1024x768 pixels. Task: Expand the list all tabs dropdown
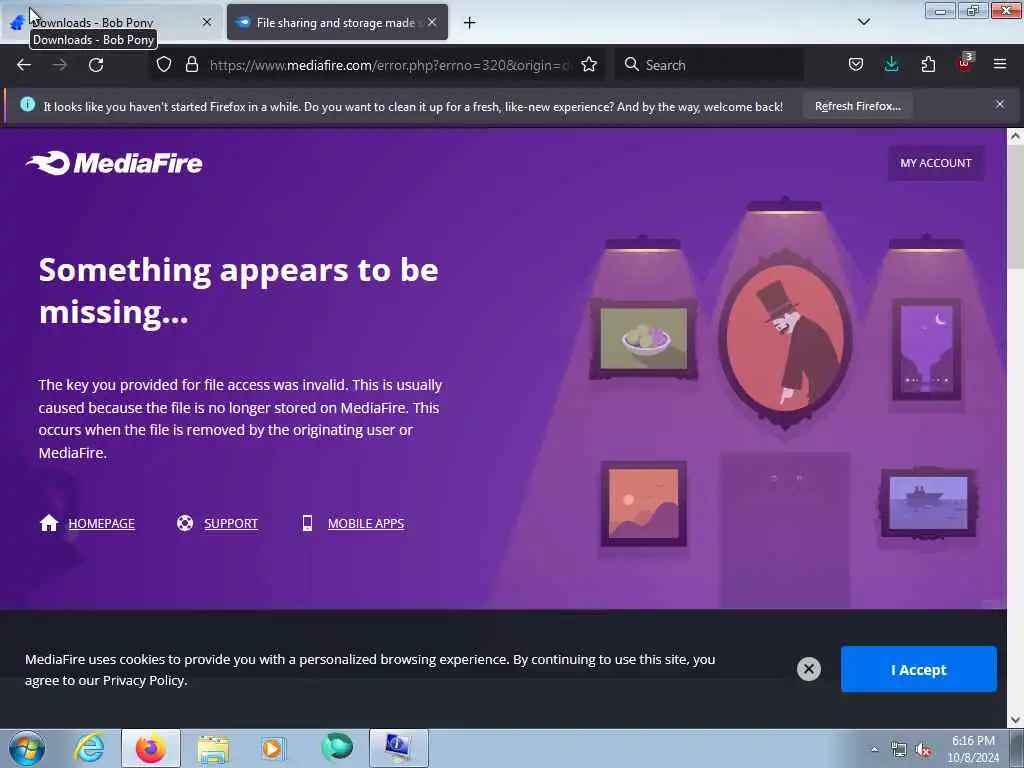click(863, 22)
